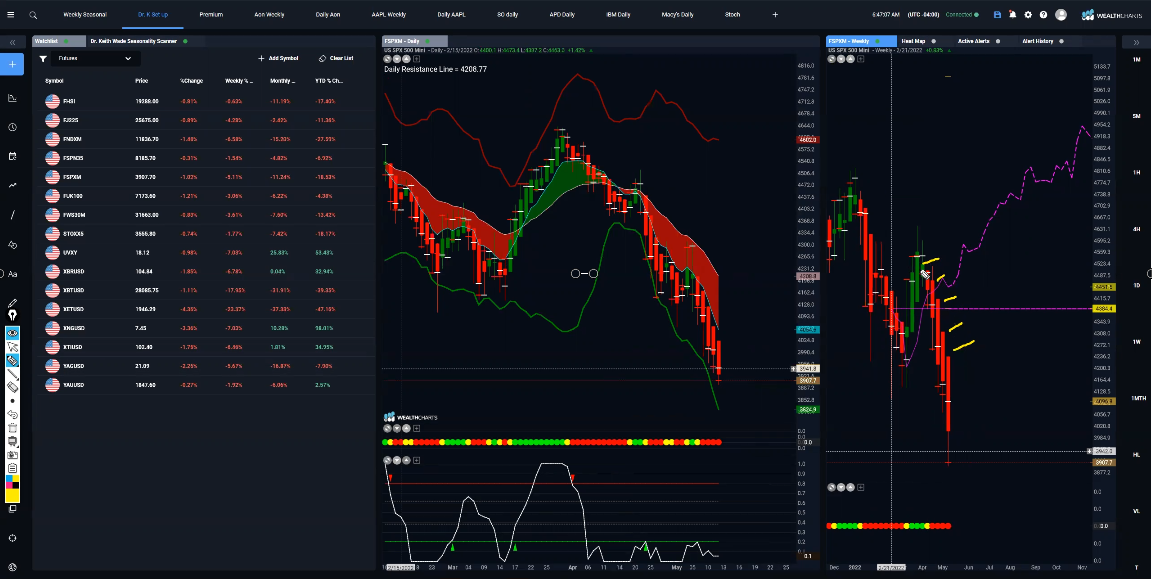Open the notifications bell icon
1152x579 pixels.
pyautogui.click(x=1012, y=15)
